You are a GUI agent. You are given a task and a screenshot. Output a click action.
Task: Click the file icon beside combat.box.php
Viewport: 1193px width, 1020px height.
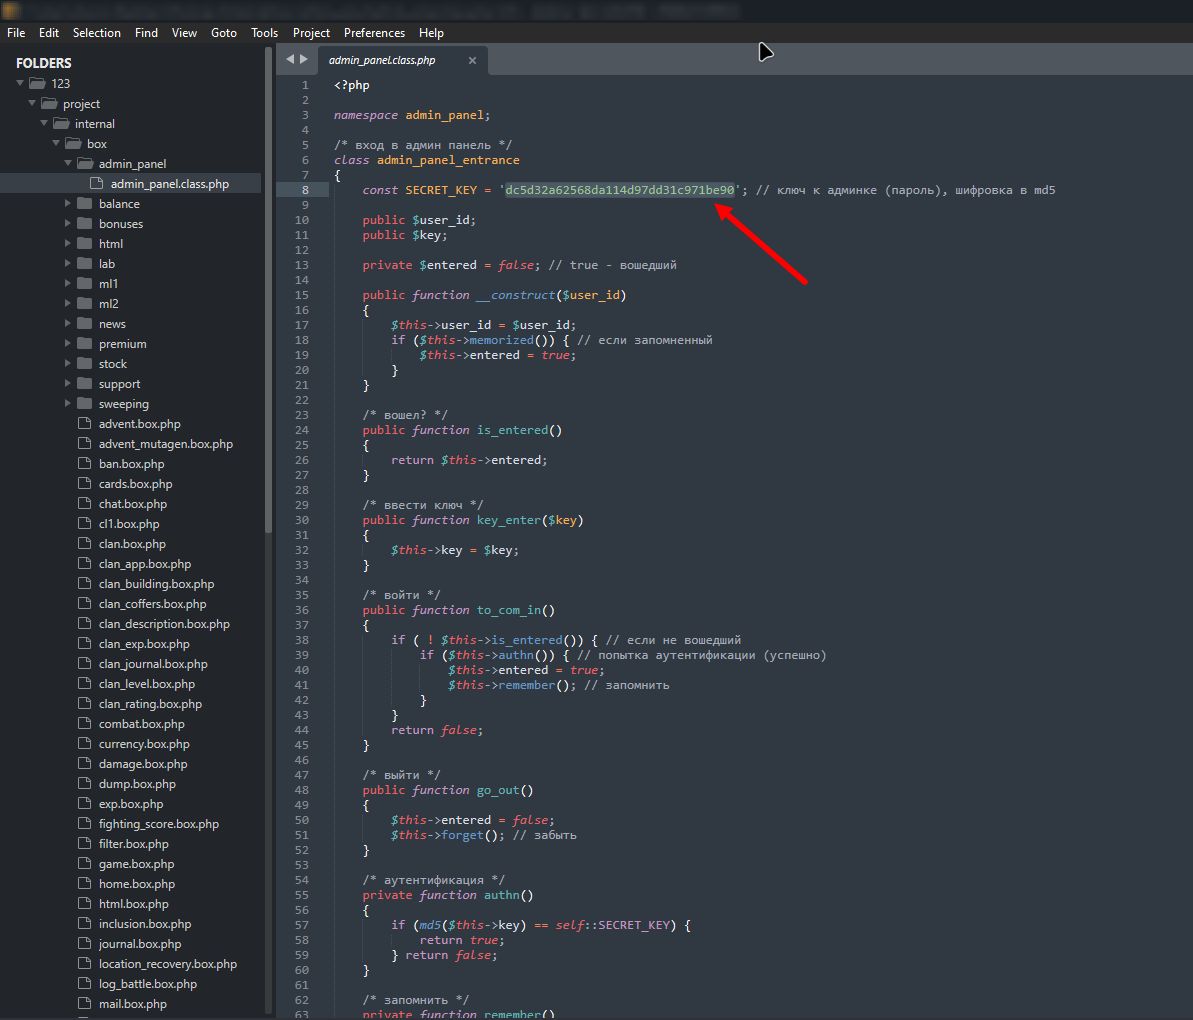pyautogui.click(x=85, y=724)
